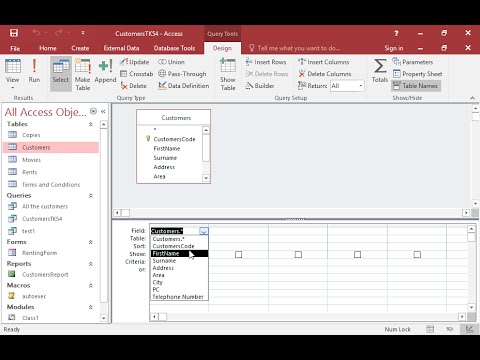This screenshot has height=360, width=480.
Task: Choose the Select query type
Action: [x=61, y=74]
